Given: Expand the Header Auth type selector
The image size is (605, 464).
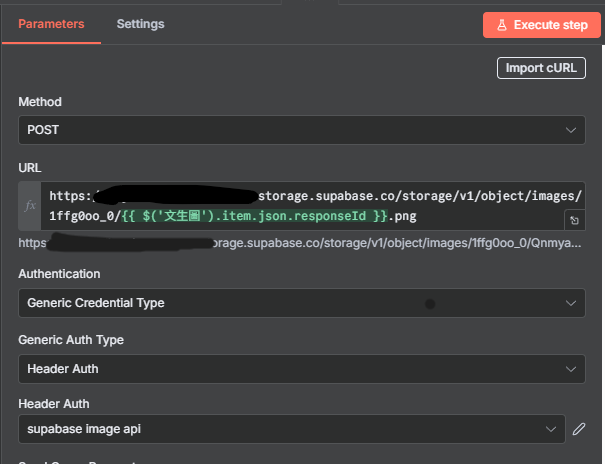Looking at the screenshot, I should pos(300,369).
